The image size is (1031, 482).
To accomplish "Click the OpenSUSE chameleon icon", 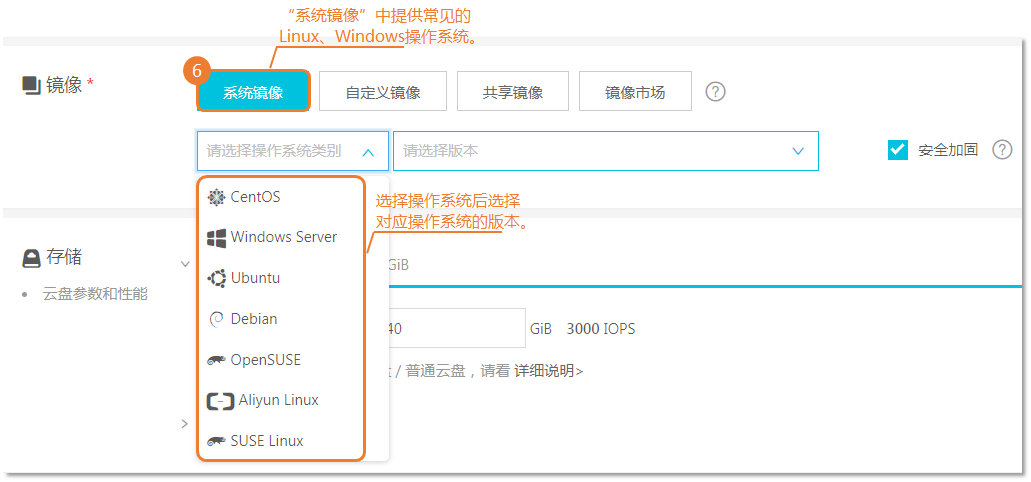I will [x=216, y=360].
